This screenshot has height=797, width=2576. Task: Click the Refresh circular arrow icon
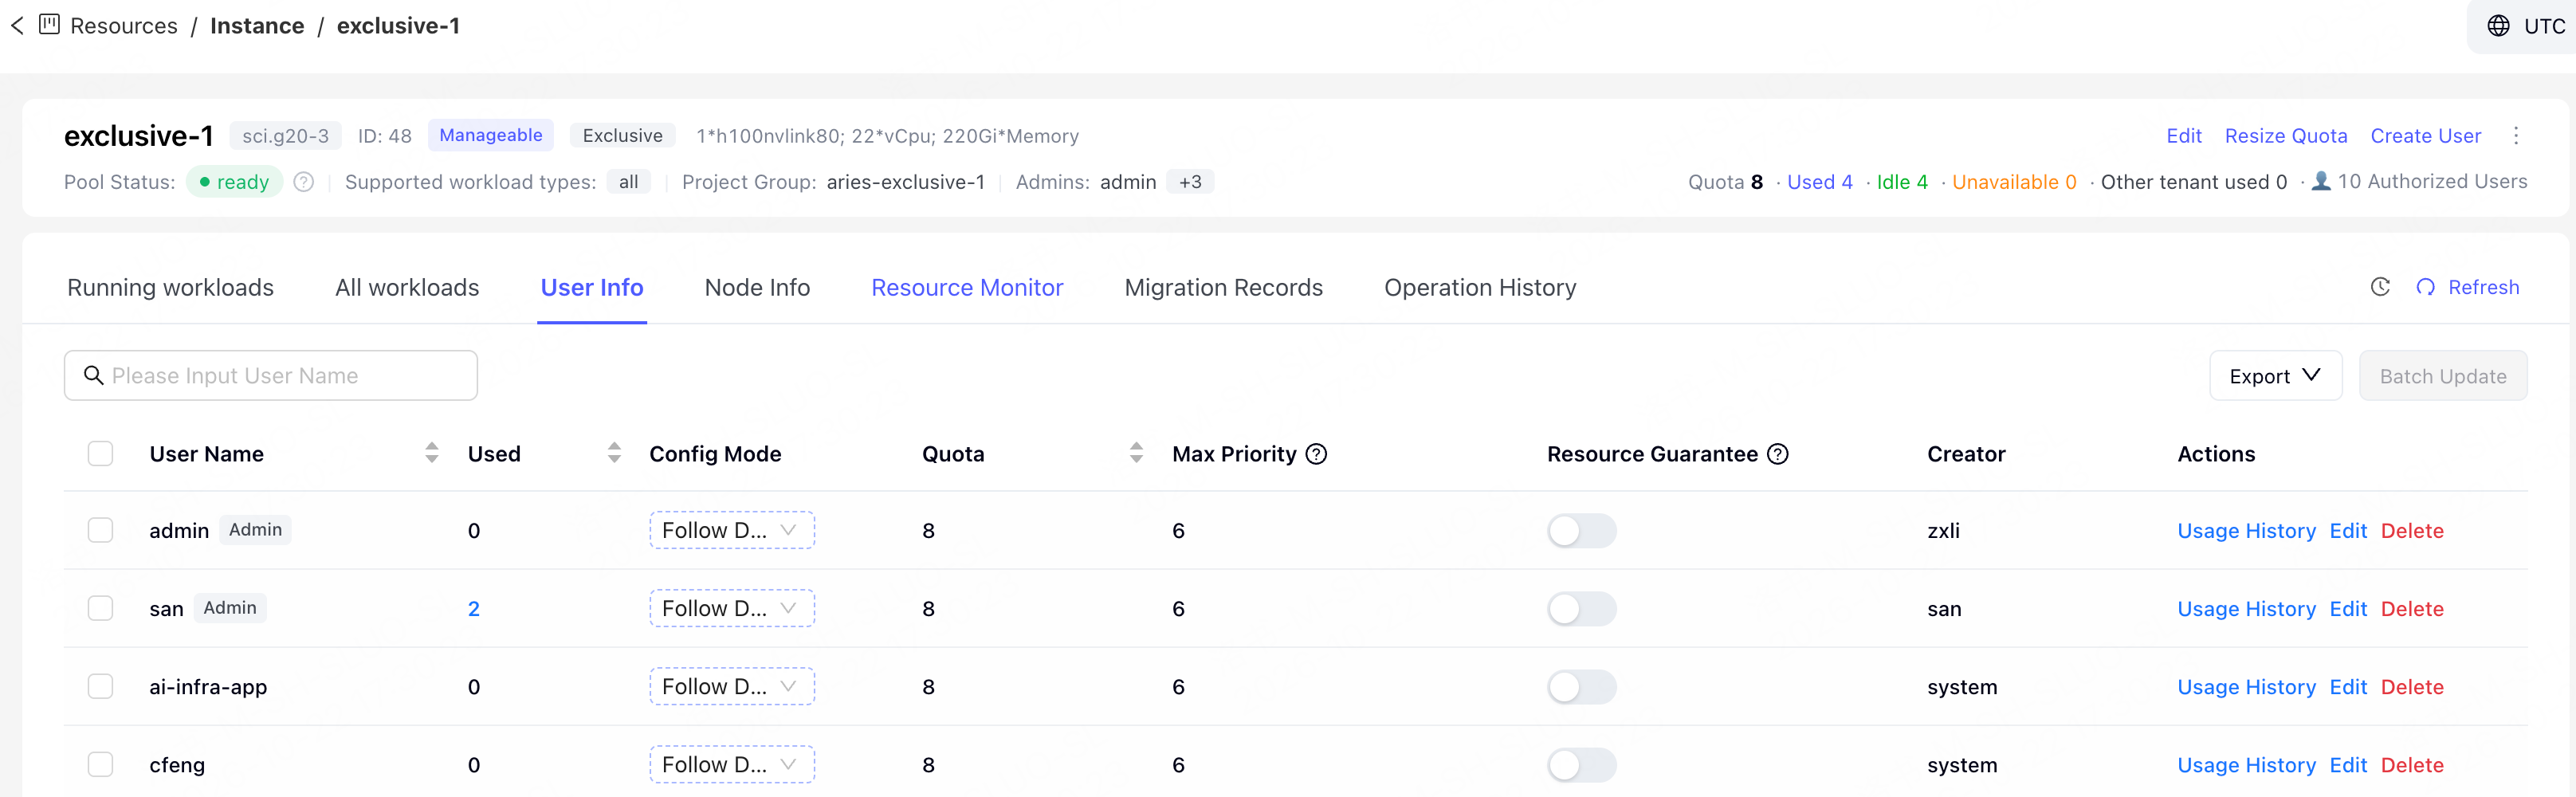pyautogui.click(x=2425, y=287)
